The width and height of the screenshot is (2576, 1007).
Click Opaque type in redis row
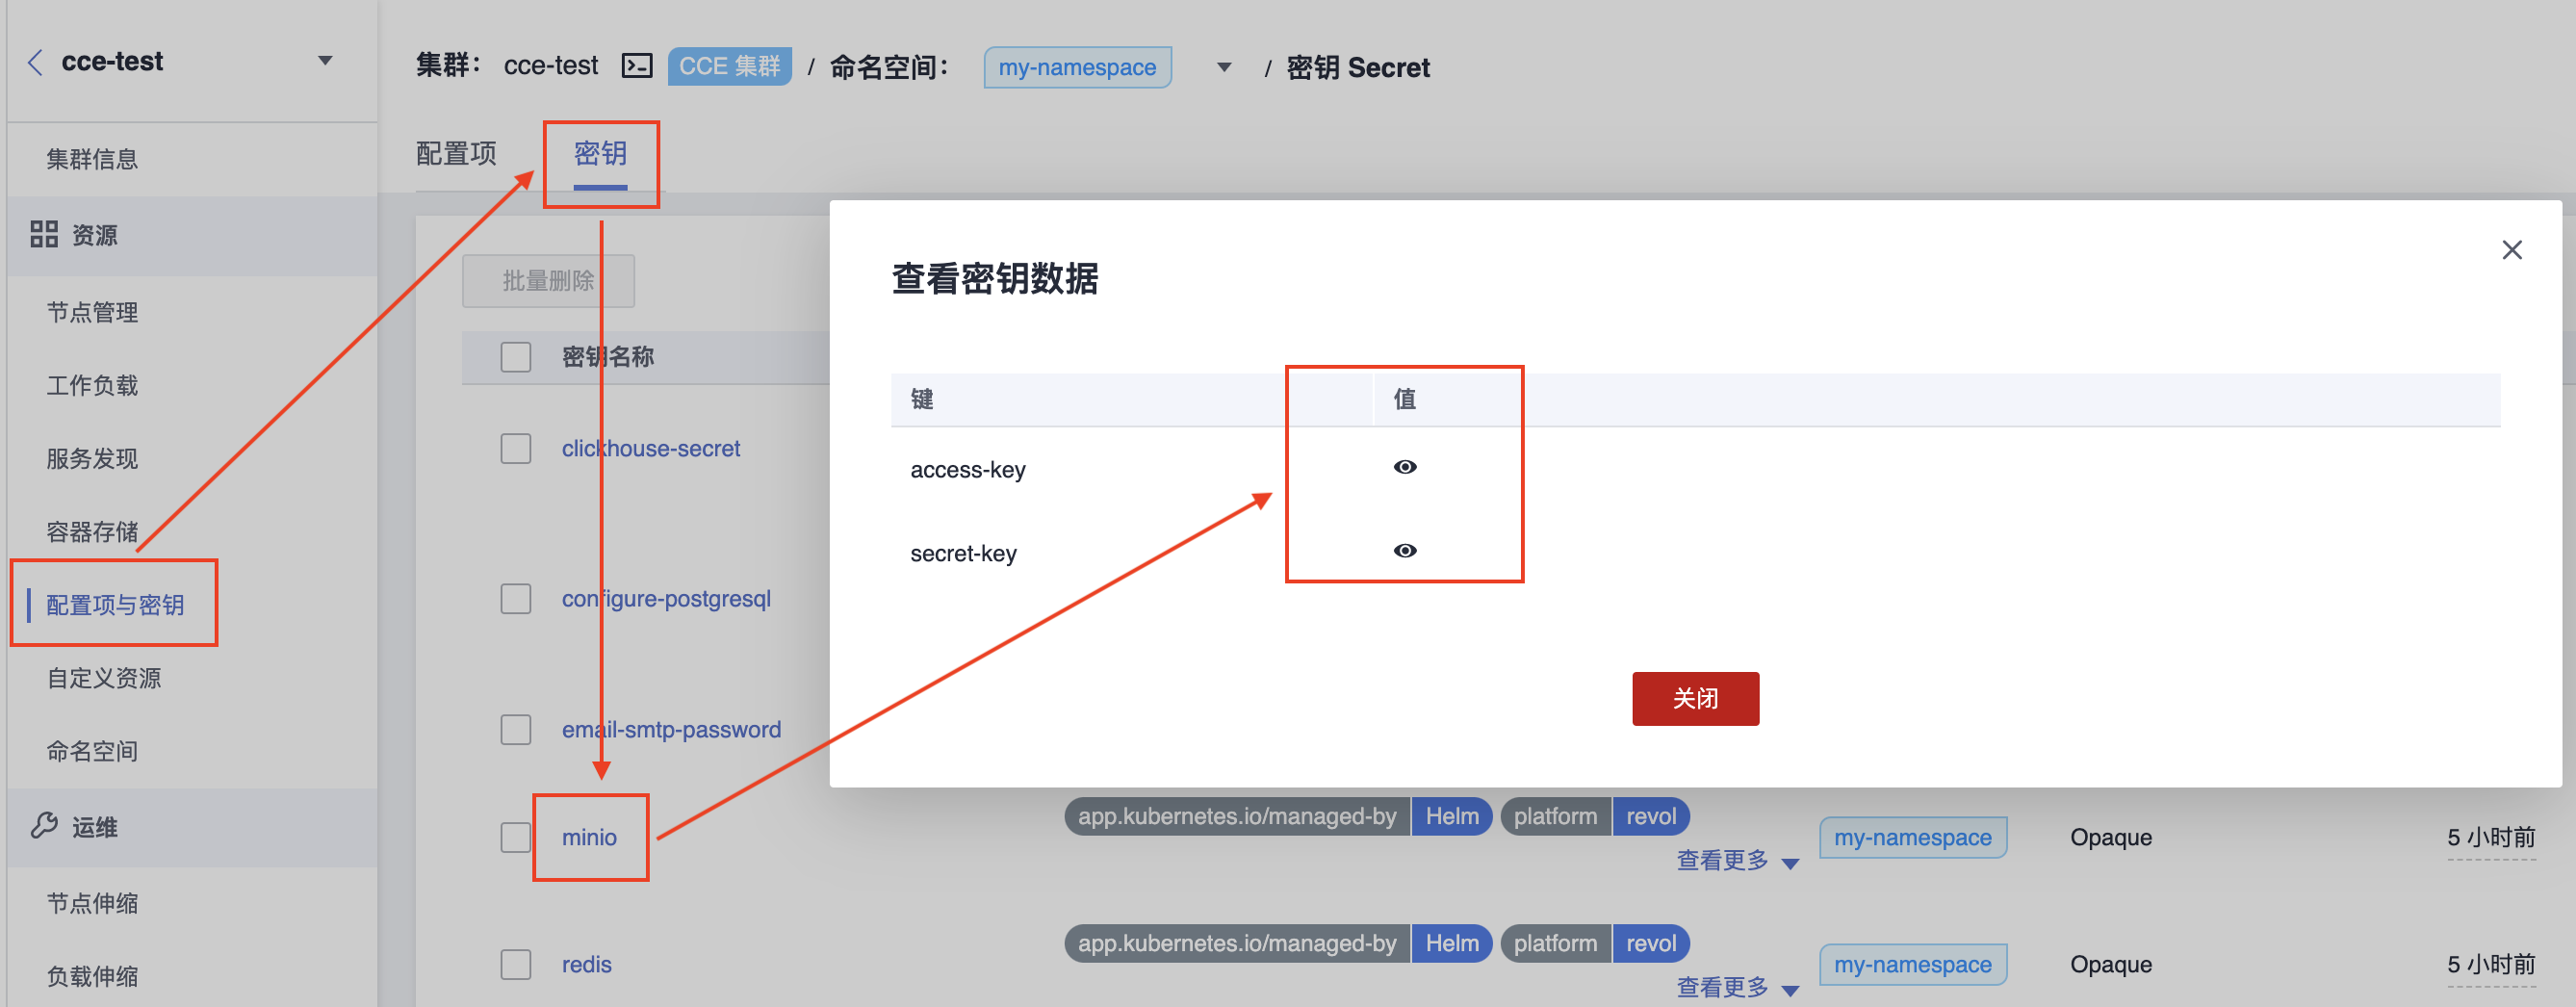[x=2111, y=964]
